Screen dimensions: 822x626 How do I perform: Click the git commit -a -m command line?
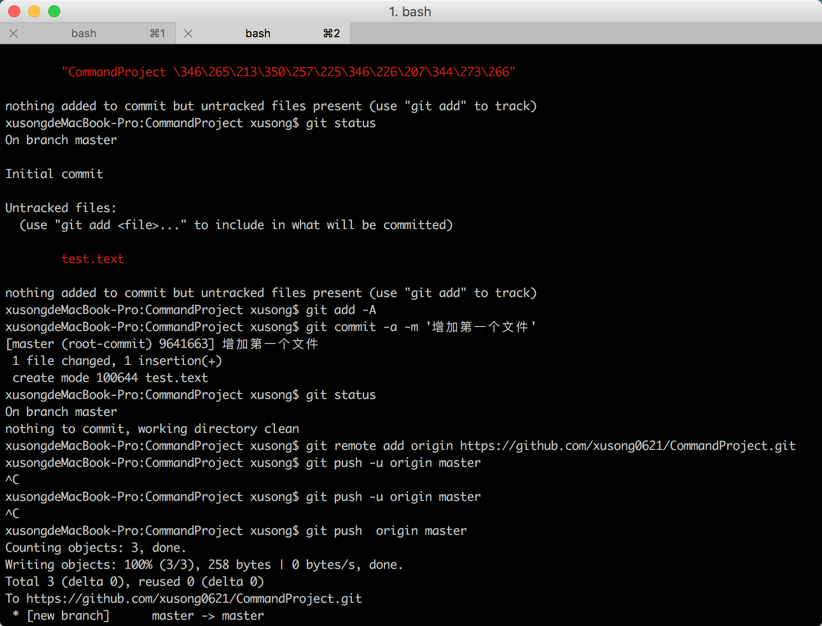click(271, 327)
